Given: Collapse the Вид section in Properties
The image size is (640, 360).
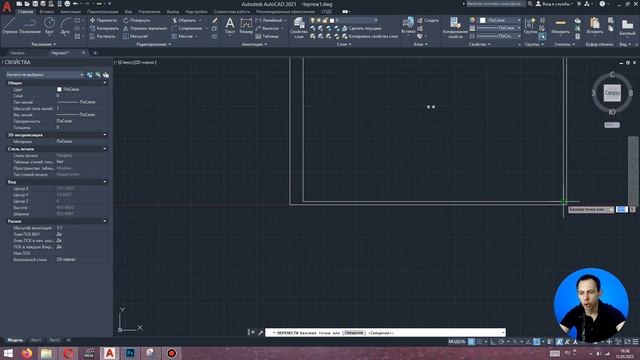Looking at the screenshot, I should pyautogui.click(x=105, y=182).
